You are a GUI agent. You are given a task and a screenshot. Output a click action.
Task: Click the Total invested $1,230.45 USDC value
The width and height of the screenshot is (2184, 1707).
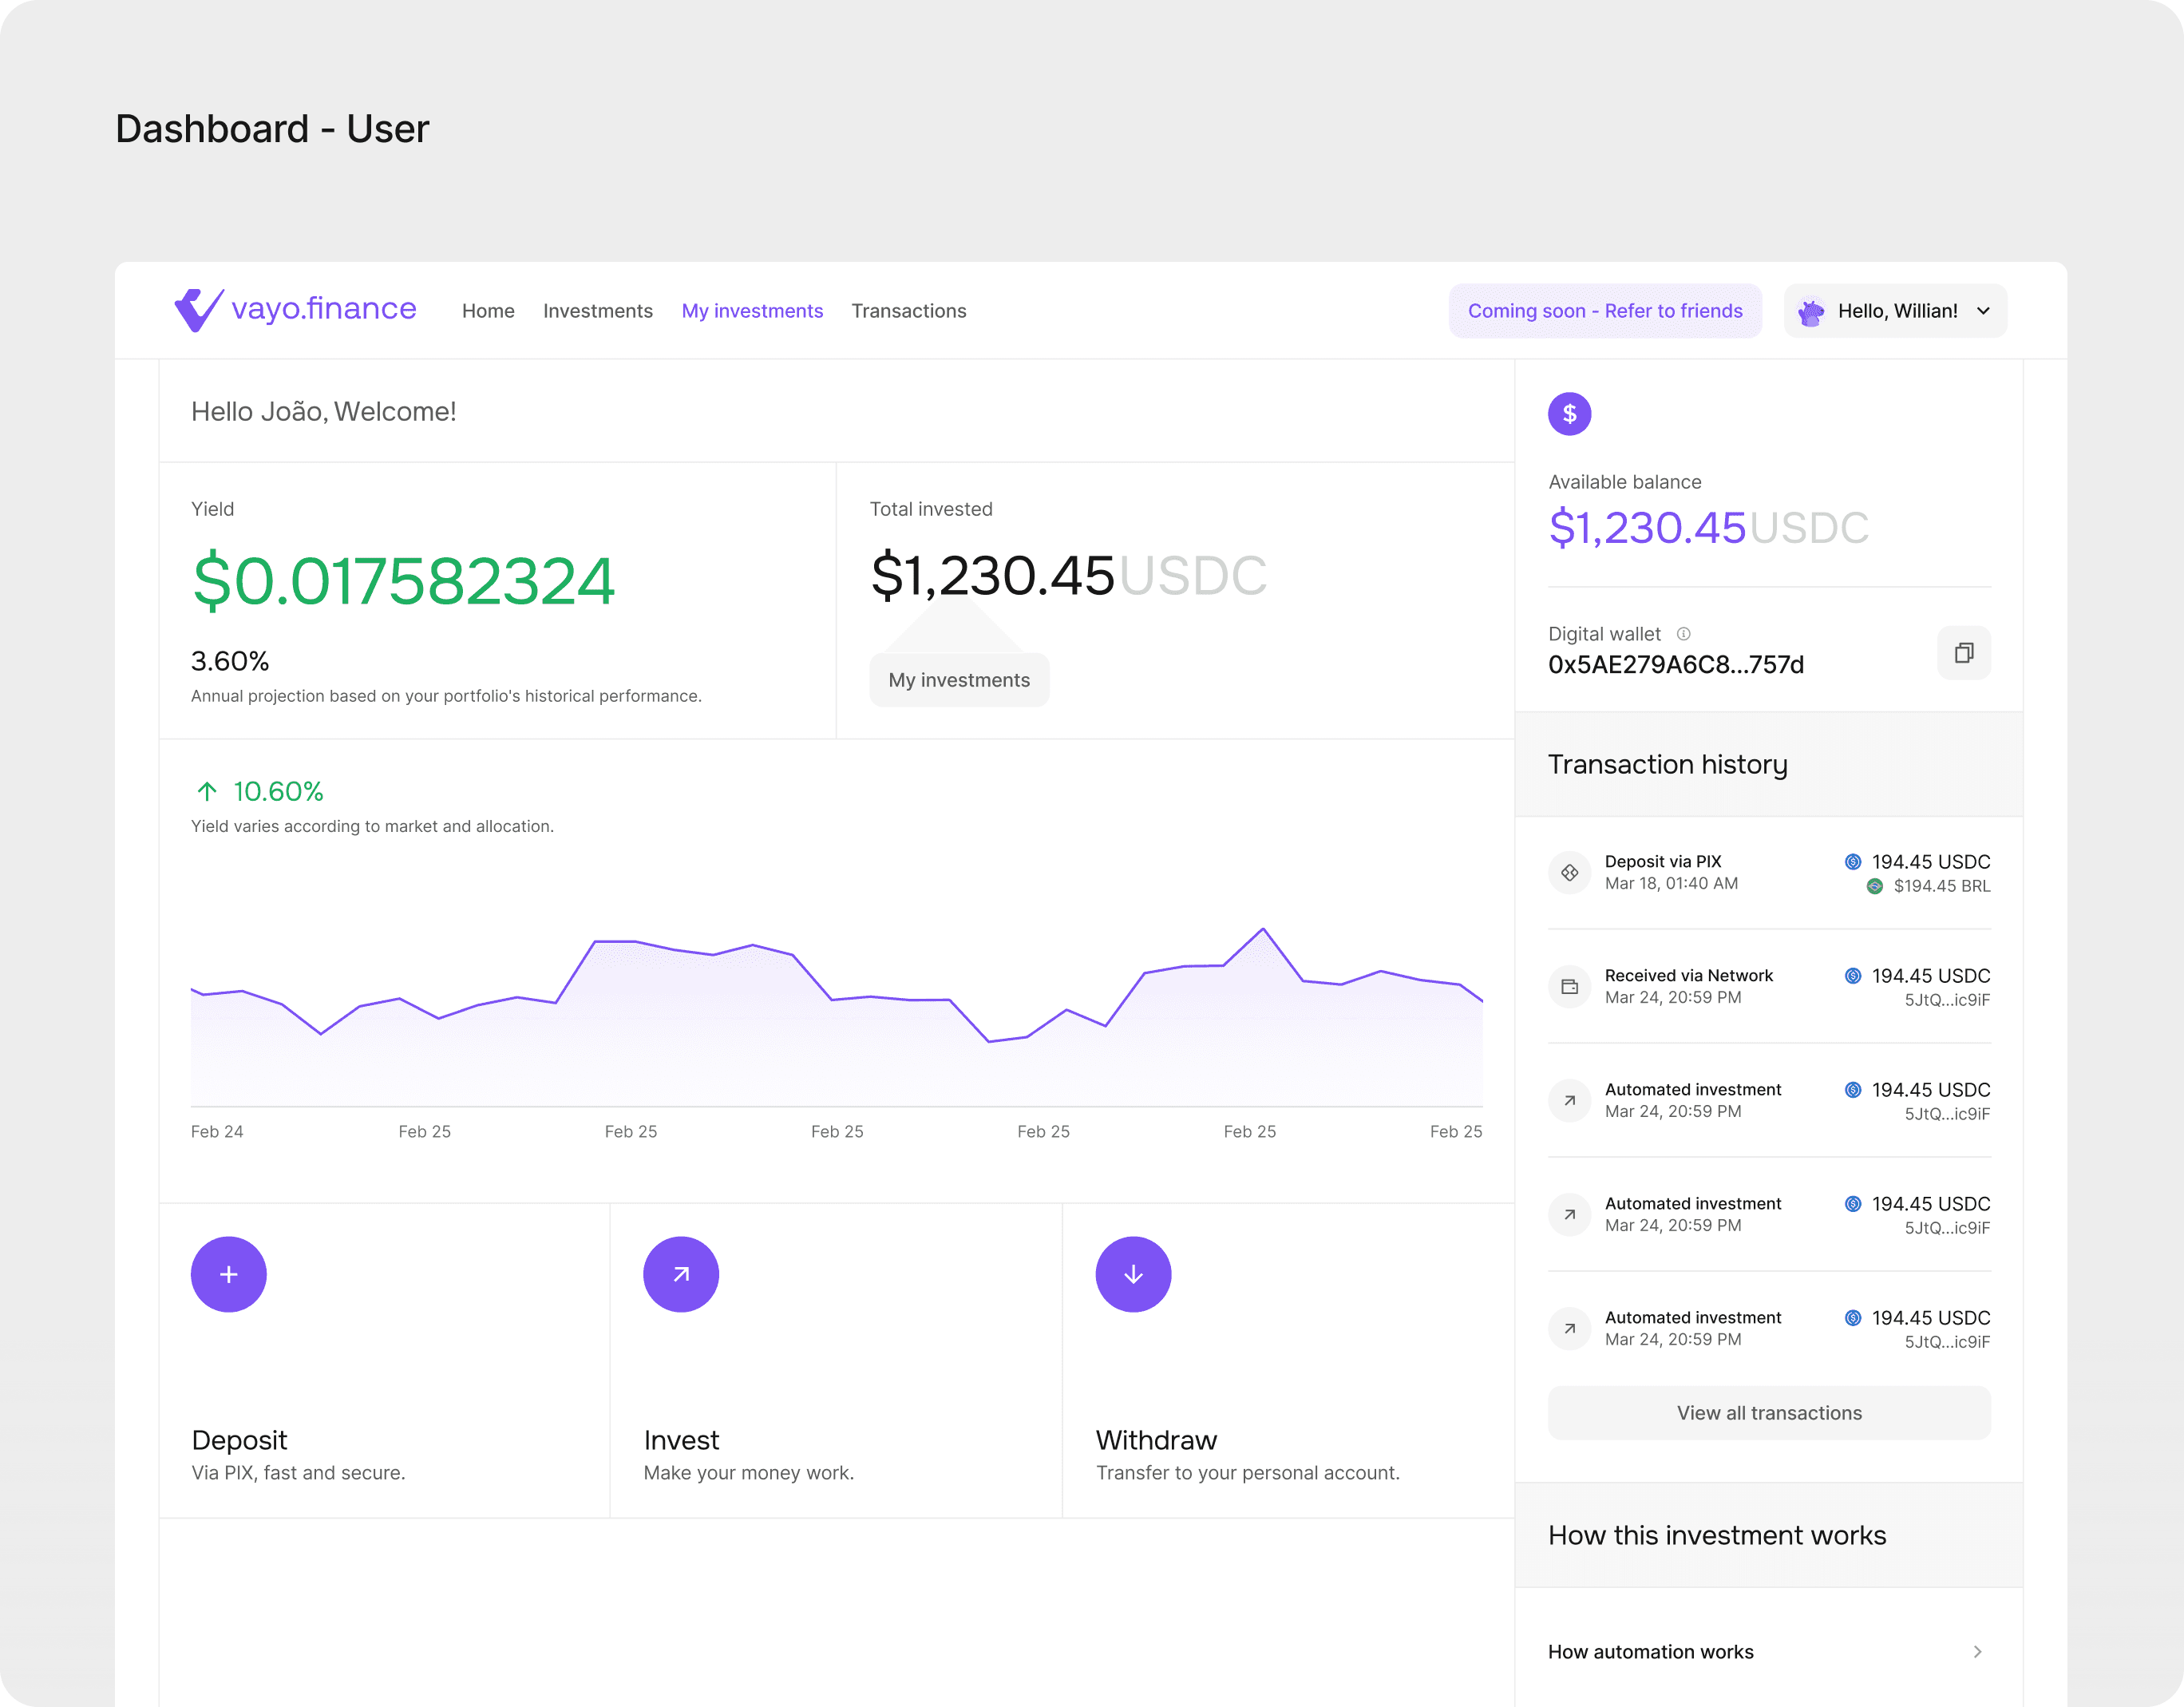pyautogui.click(x=1068, y=576)
